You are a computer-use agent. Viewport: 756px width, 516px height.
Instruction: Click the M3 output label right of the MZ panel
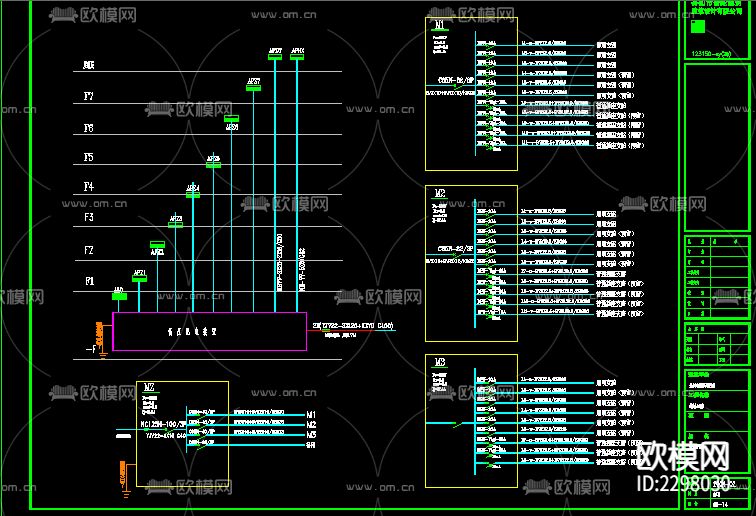311,435
